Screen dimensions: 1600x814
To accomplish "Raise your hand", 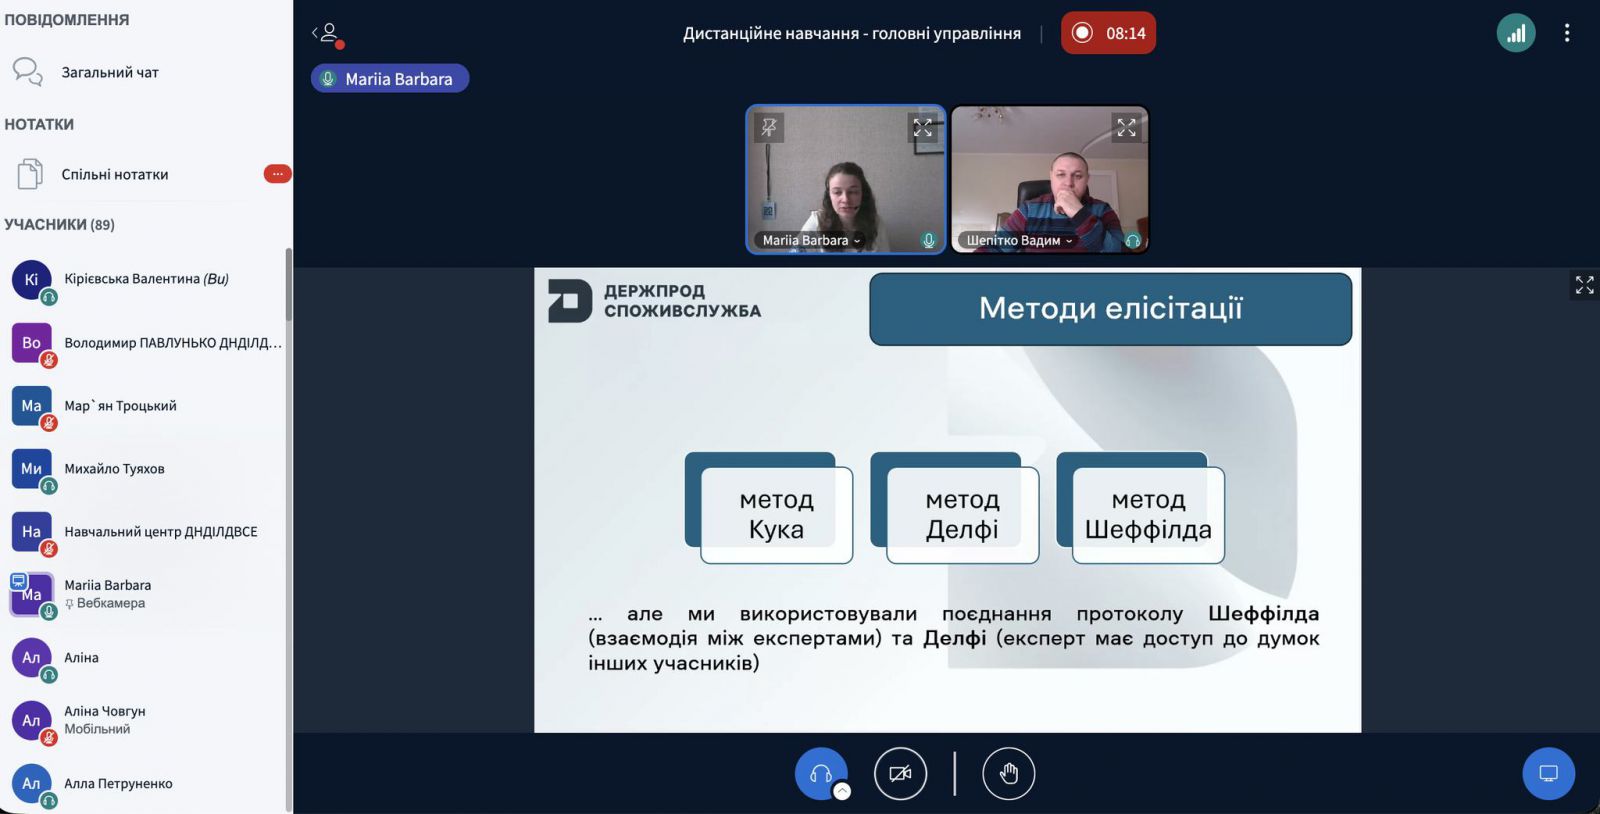I will [x=1008, y=774].
